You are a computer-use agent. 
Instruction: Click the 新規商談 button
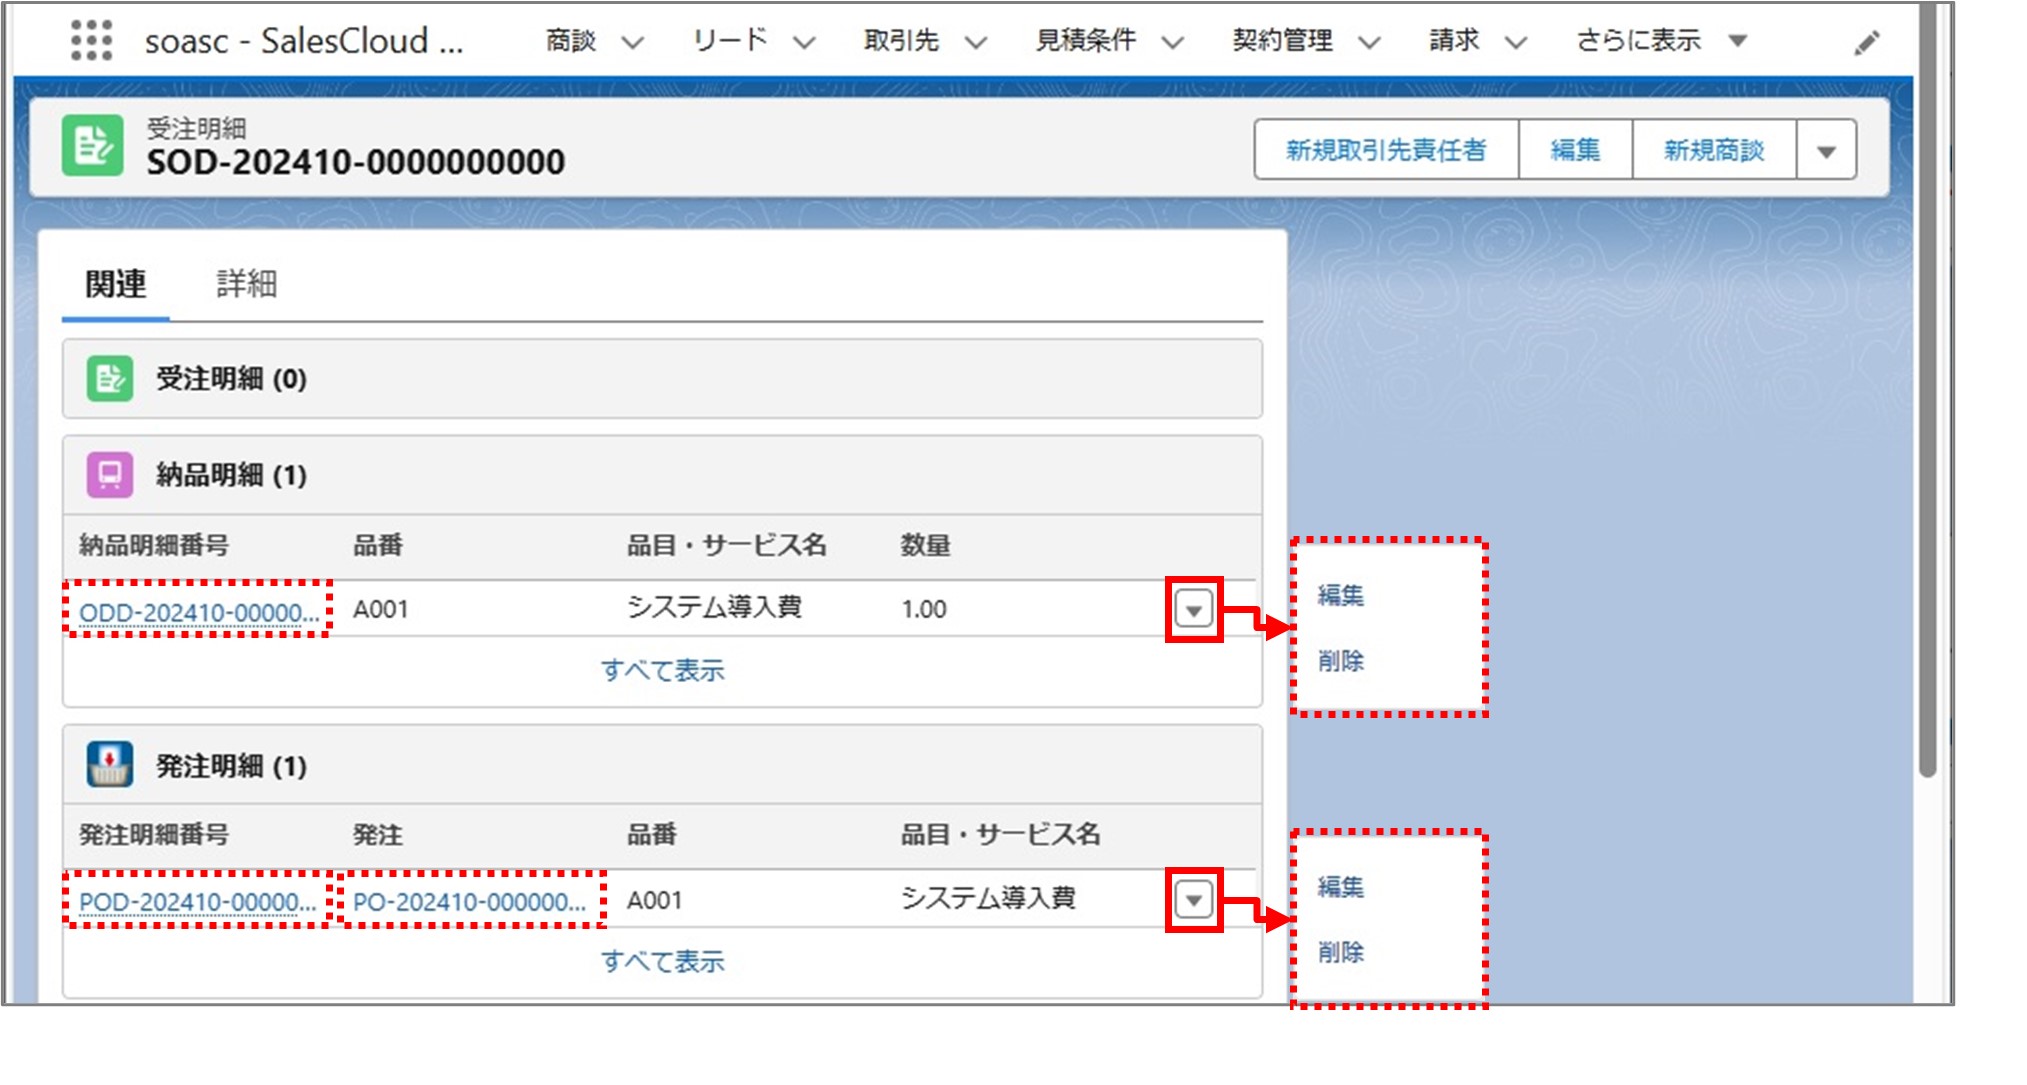point(1714,150)
